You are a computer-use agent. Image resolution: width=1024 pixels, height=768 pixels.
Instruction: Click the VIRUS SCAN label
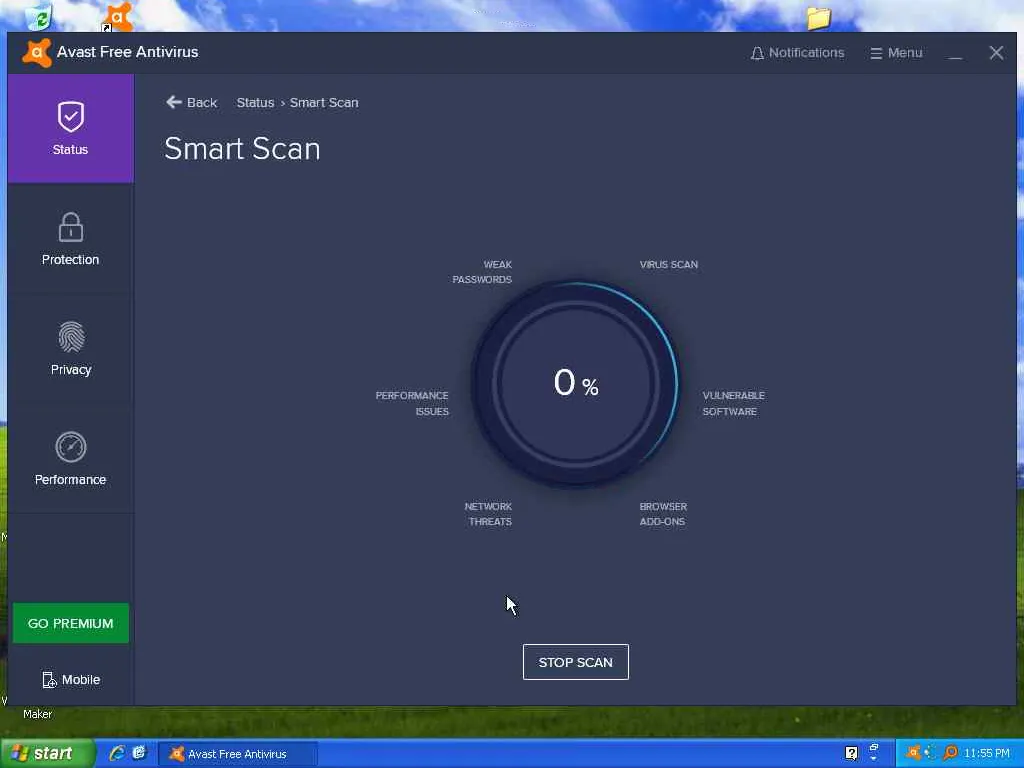pyautogui.click(x=669, y=264)
